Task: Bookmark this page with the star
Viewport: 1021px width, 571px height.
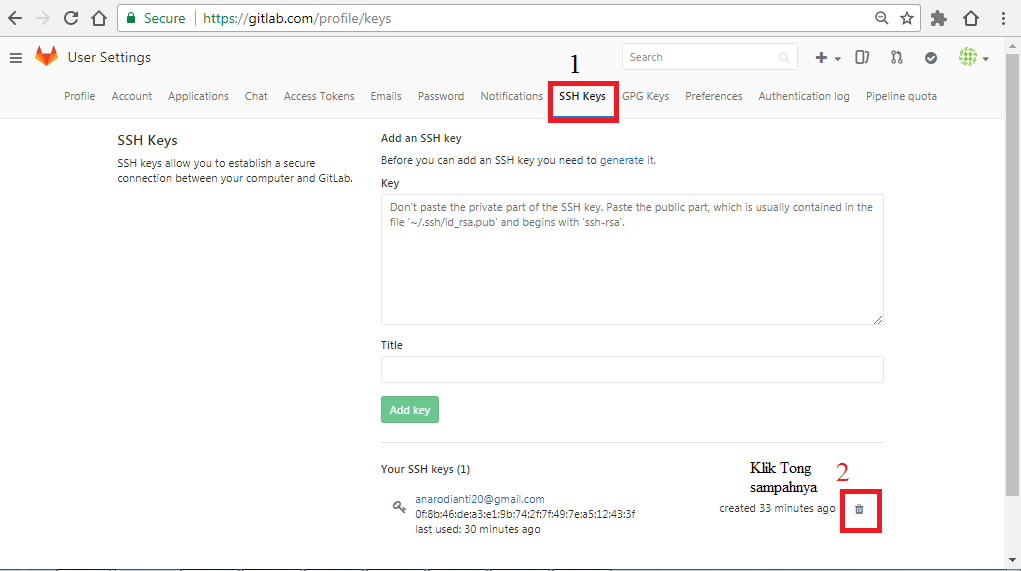Action: point(907,18)
